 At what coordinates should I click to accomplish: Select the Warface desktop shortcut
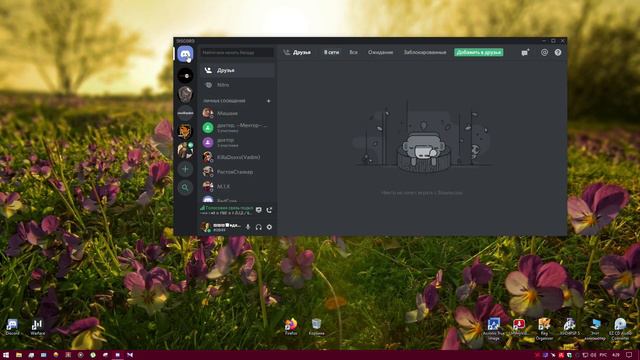(37, 327)
